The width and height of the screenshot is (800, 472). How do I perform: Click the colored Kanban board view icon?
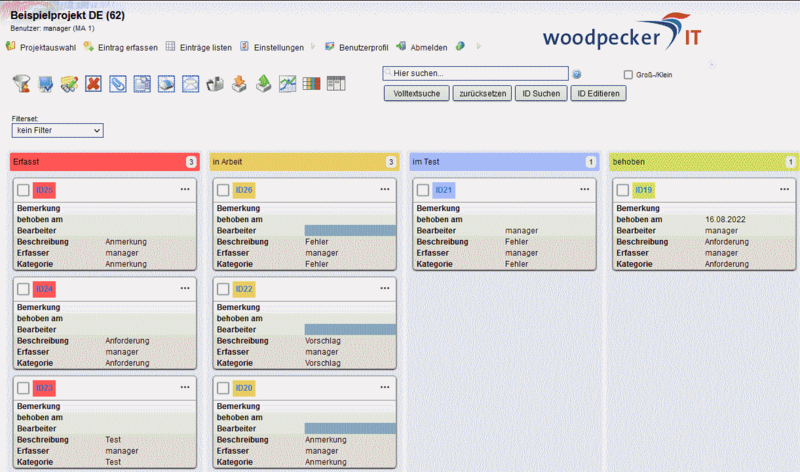[x=311, y=84]
